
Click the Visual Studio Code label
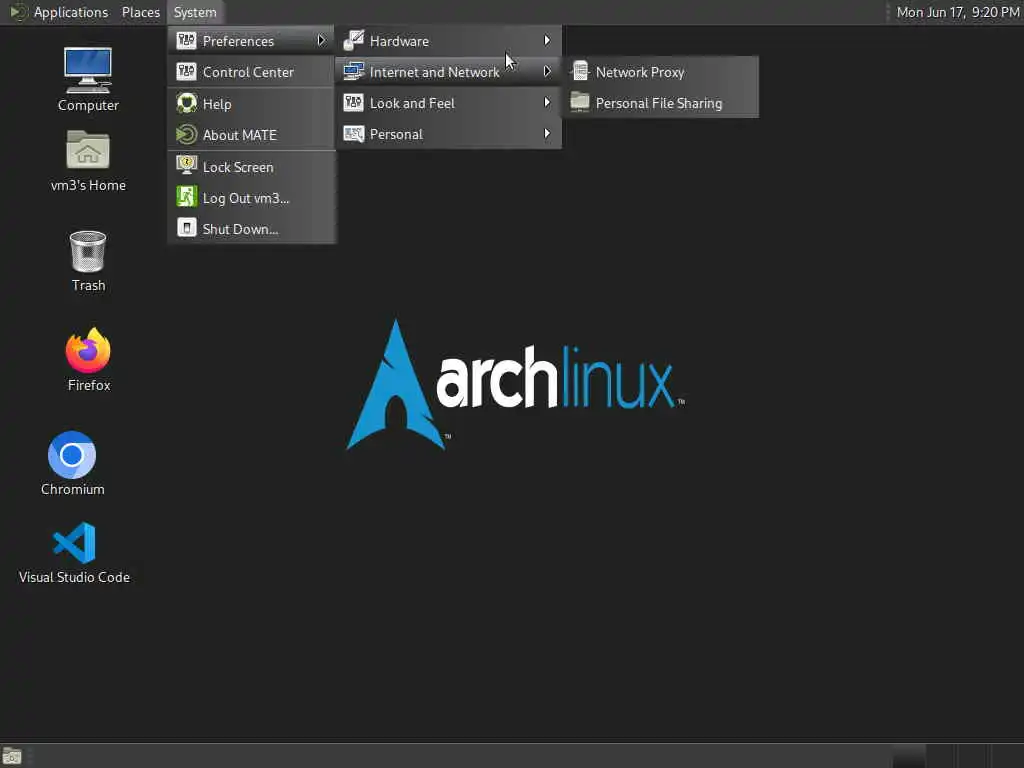pos(74,577)
